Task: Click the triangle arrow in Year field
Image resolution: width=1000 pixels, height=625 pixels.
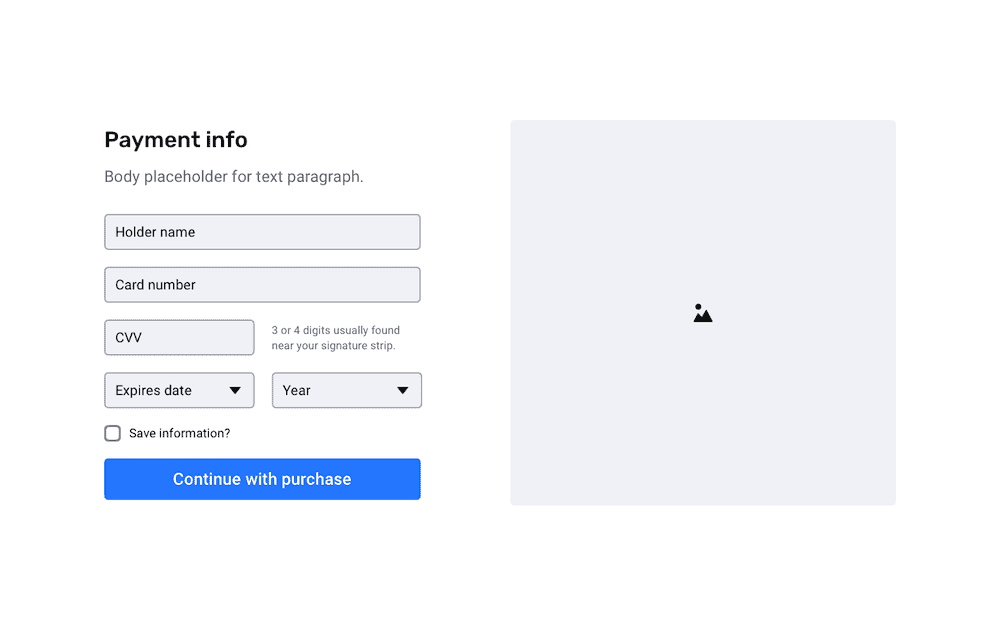Action: [x=402, y=390]
